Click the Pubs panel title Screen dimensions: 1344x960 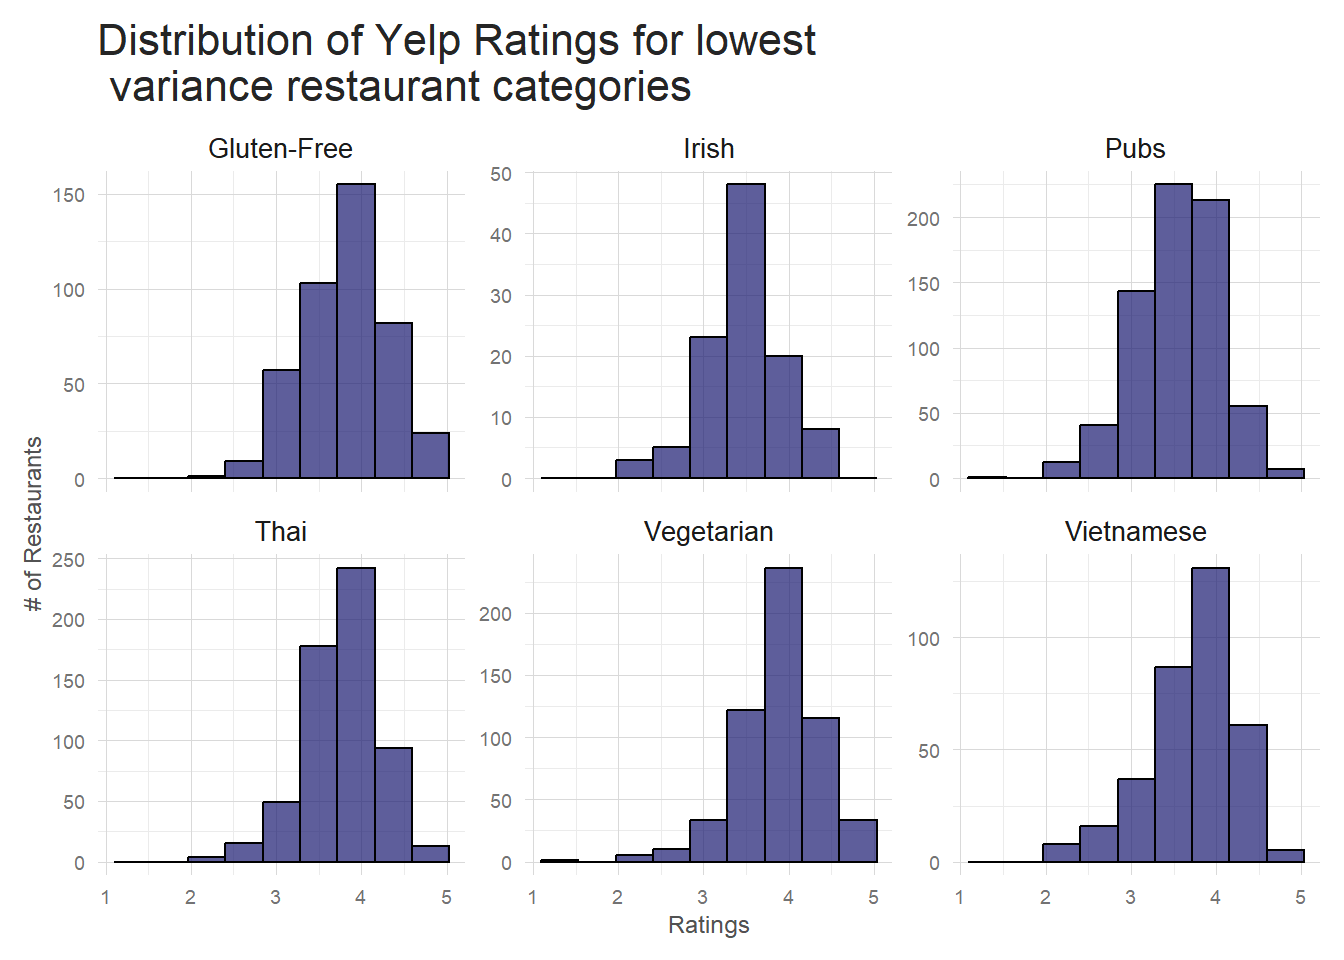tap(1135, 149)
